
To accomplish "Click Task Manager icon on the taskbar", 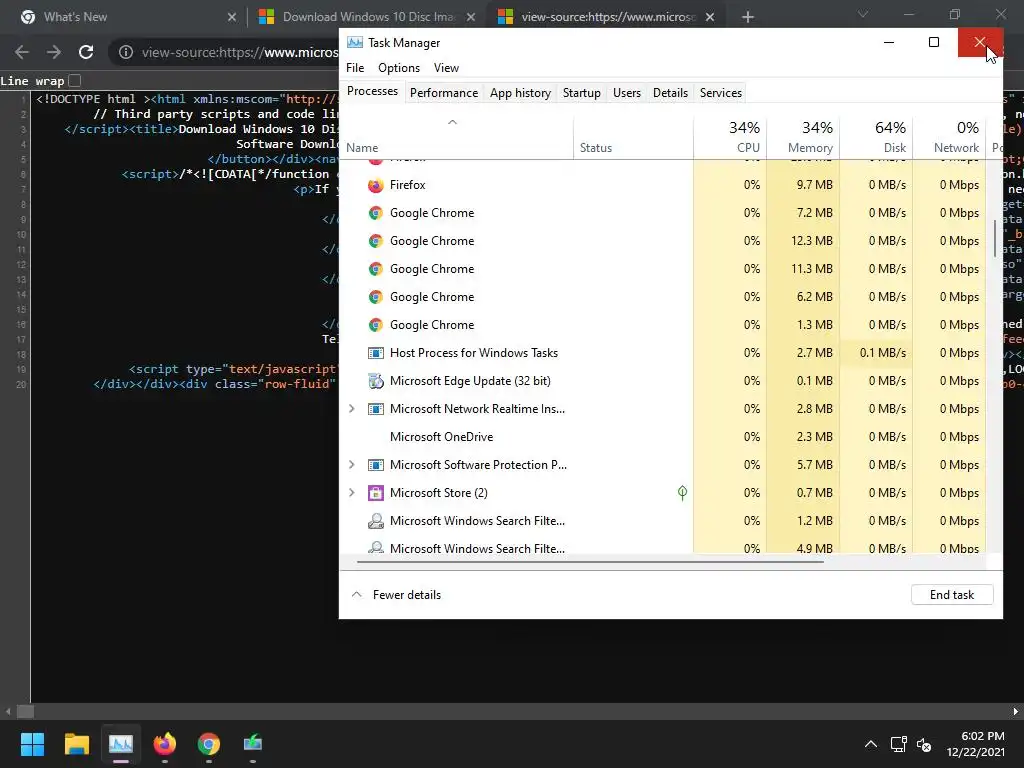I will pyautogui.click(x=121, y=743).
